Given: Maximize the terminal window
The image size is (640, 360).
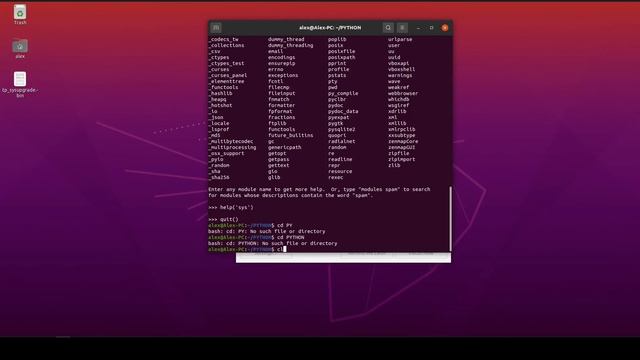Looking at the screenshot, I should click(431, 28).
